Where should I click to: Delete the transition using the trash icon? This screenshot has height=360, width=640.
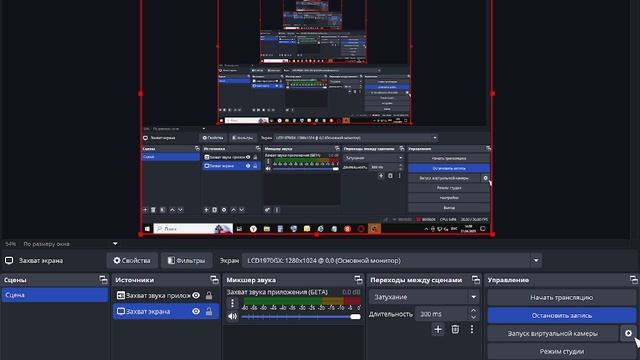click(455, 329)
